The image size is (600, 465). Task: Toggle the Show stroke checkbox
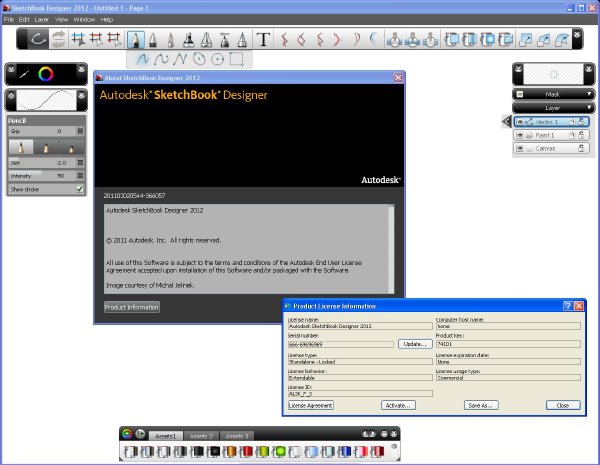coord(80,189)
